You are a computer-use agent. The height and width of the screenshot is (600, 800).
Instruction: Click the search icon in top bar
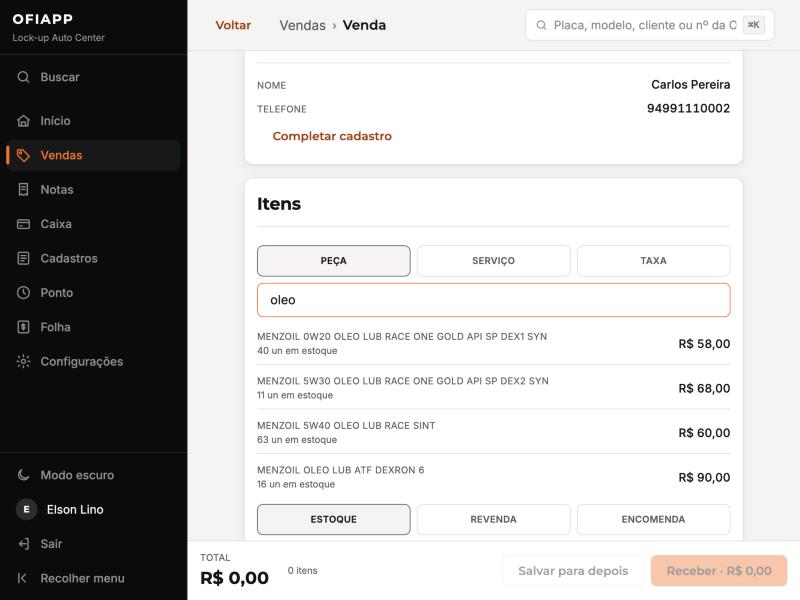point(541,25)
